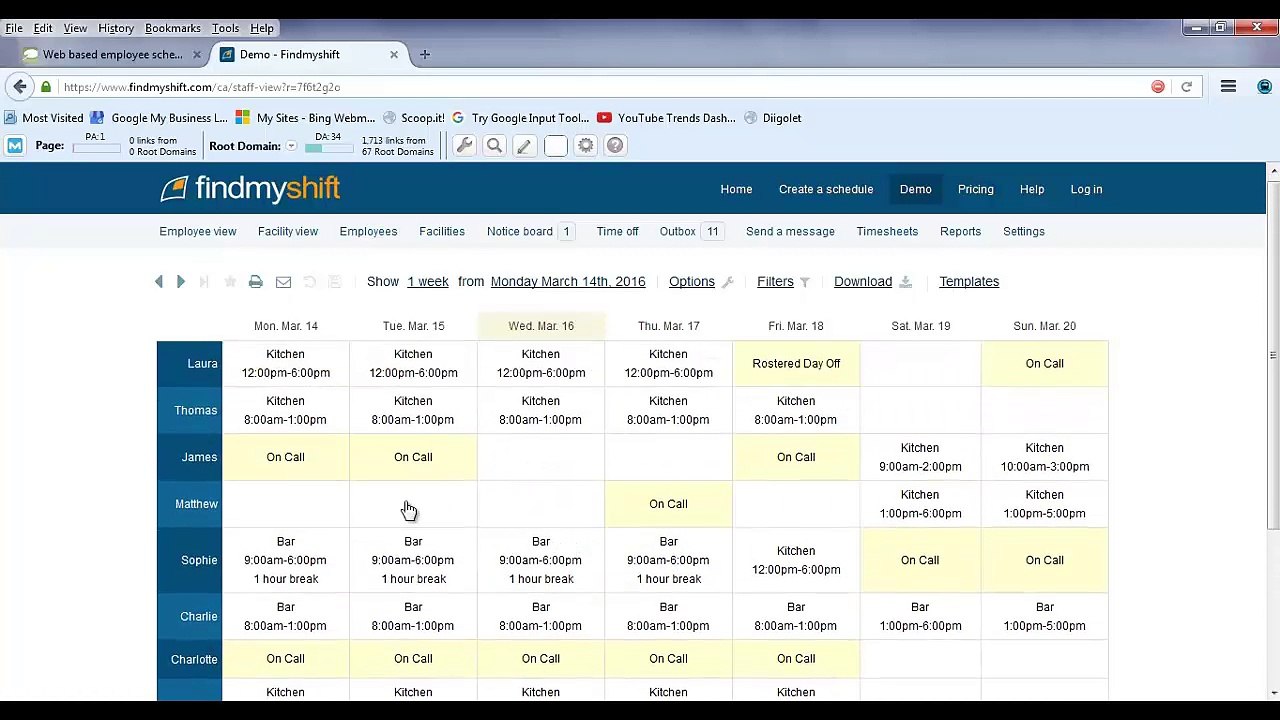Open the Outbox with 11 items
1280x720 pixels.
(690, 231)
